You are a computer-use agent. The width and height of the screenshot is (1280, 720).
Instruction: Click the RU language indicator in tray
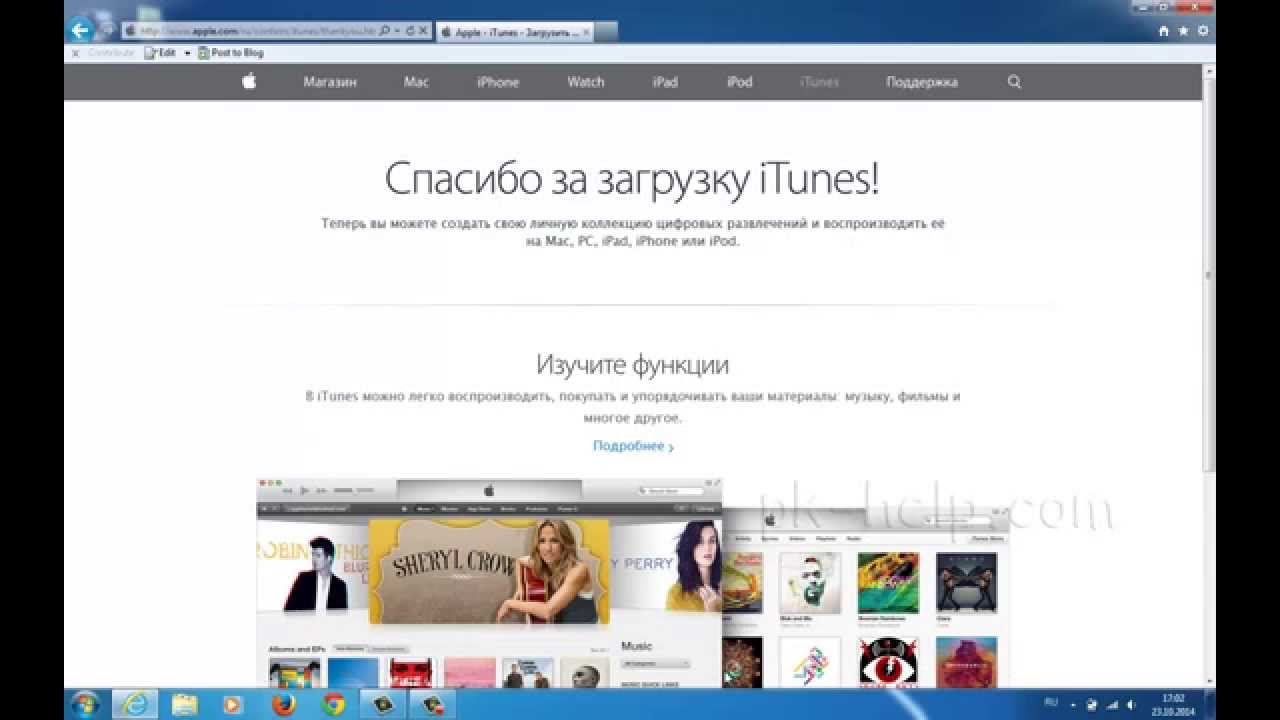pyautogui.click(x=1051, y=703)
